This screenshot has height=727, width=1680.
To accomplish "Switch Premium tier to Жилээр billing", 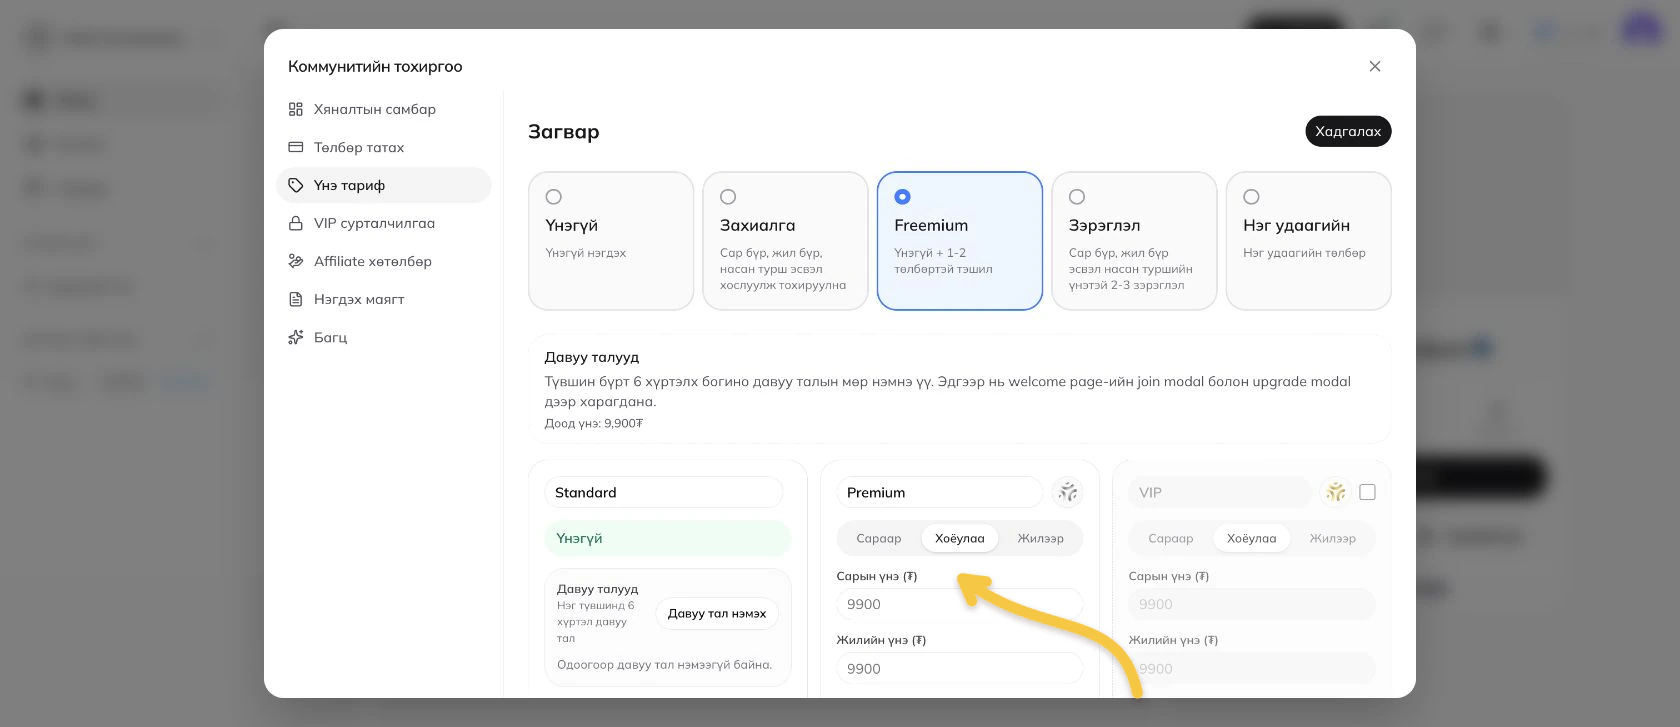I will (1041, 538).
